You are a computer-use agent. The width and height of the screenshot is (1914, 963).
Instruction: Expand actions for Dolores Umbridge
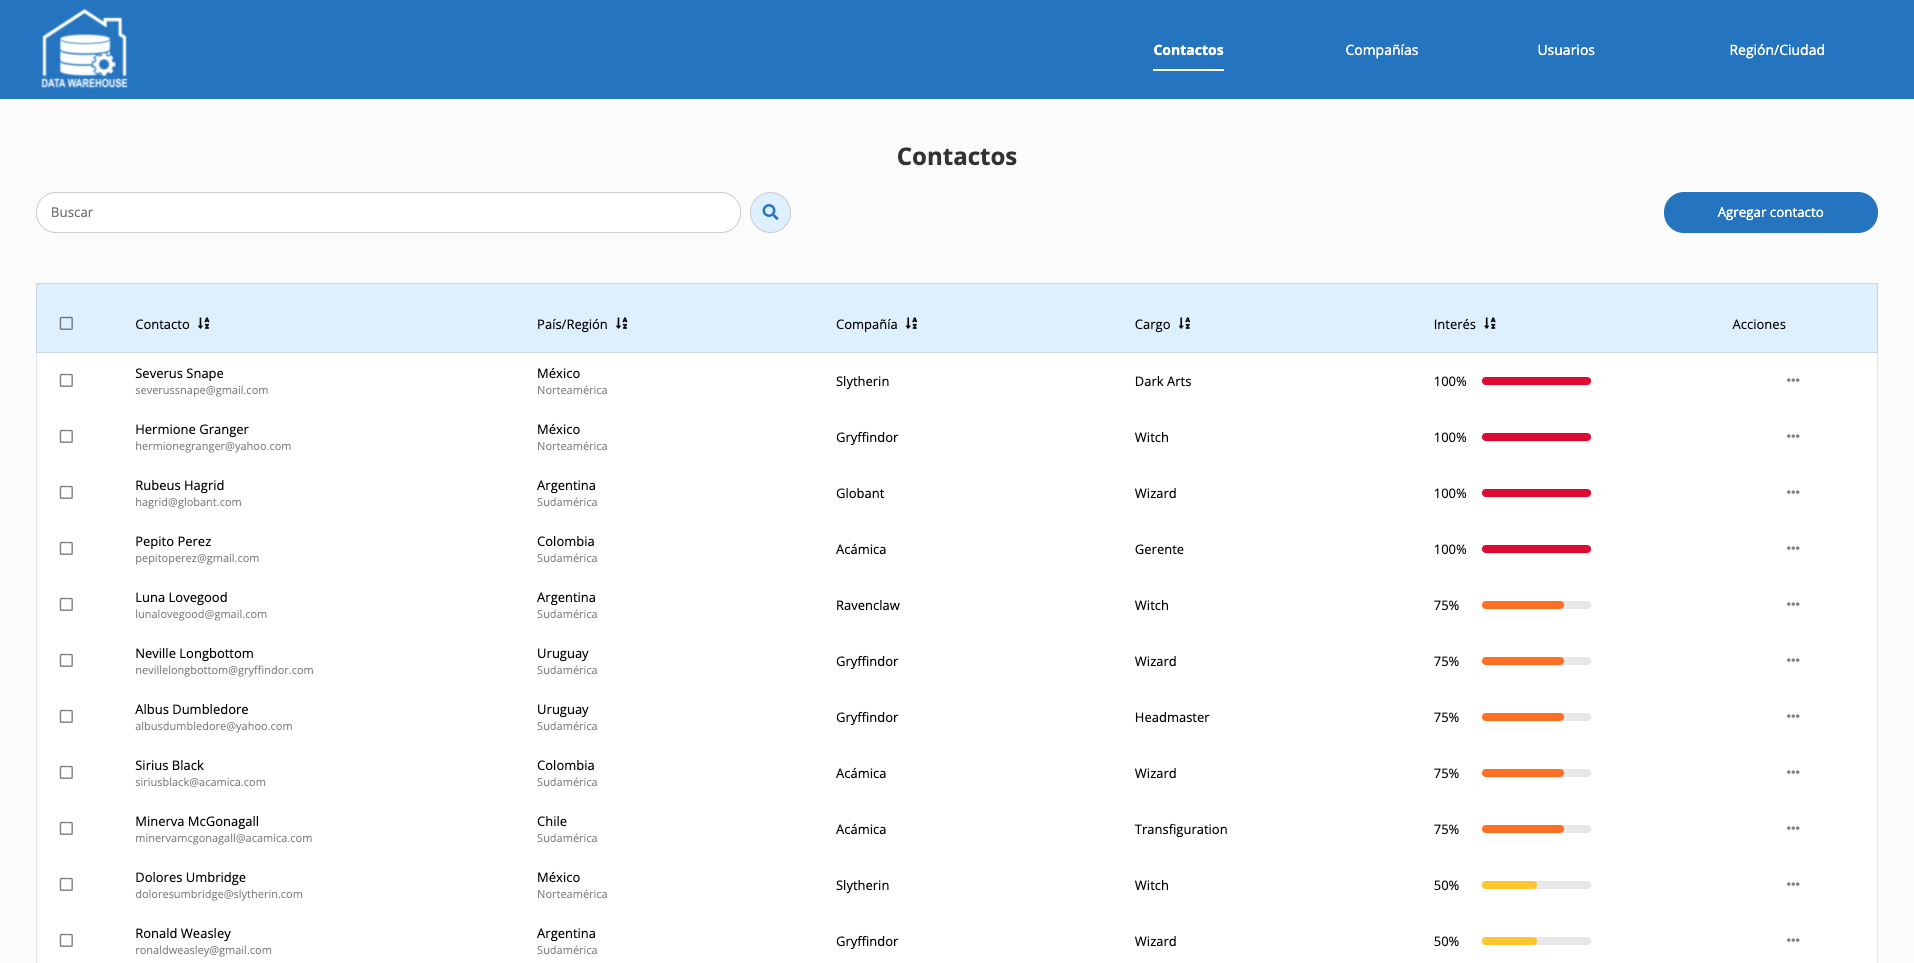1794,884
